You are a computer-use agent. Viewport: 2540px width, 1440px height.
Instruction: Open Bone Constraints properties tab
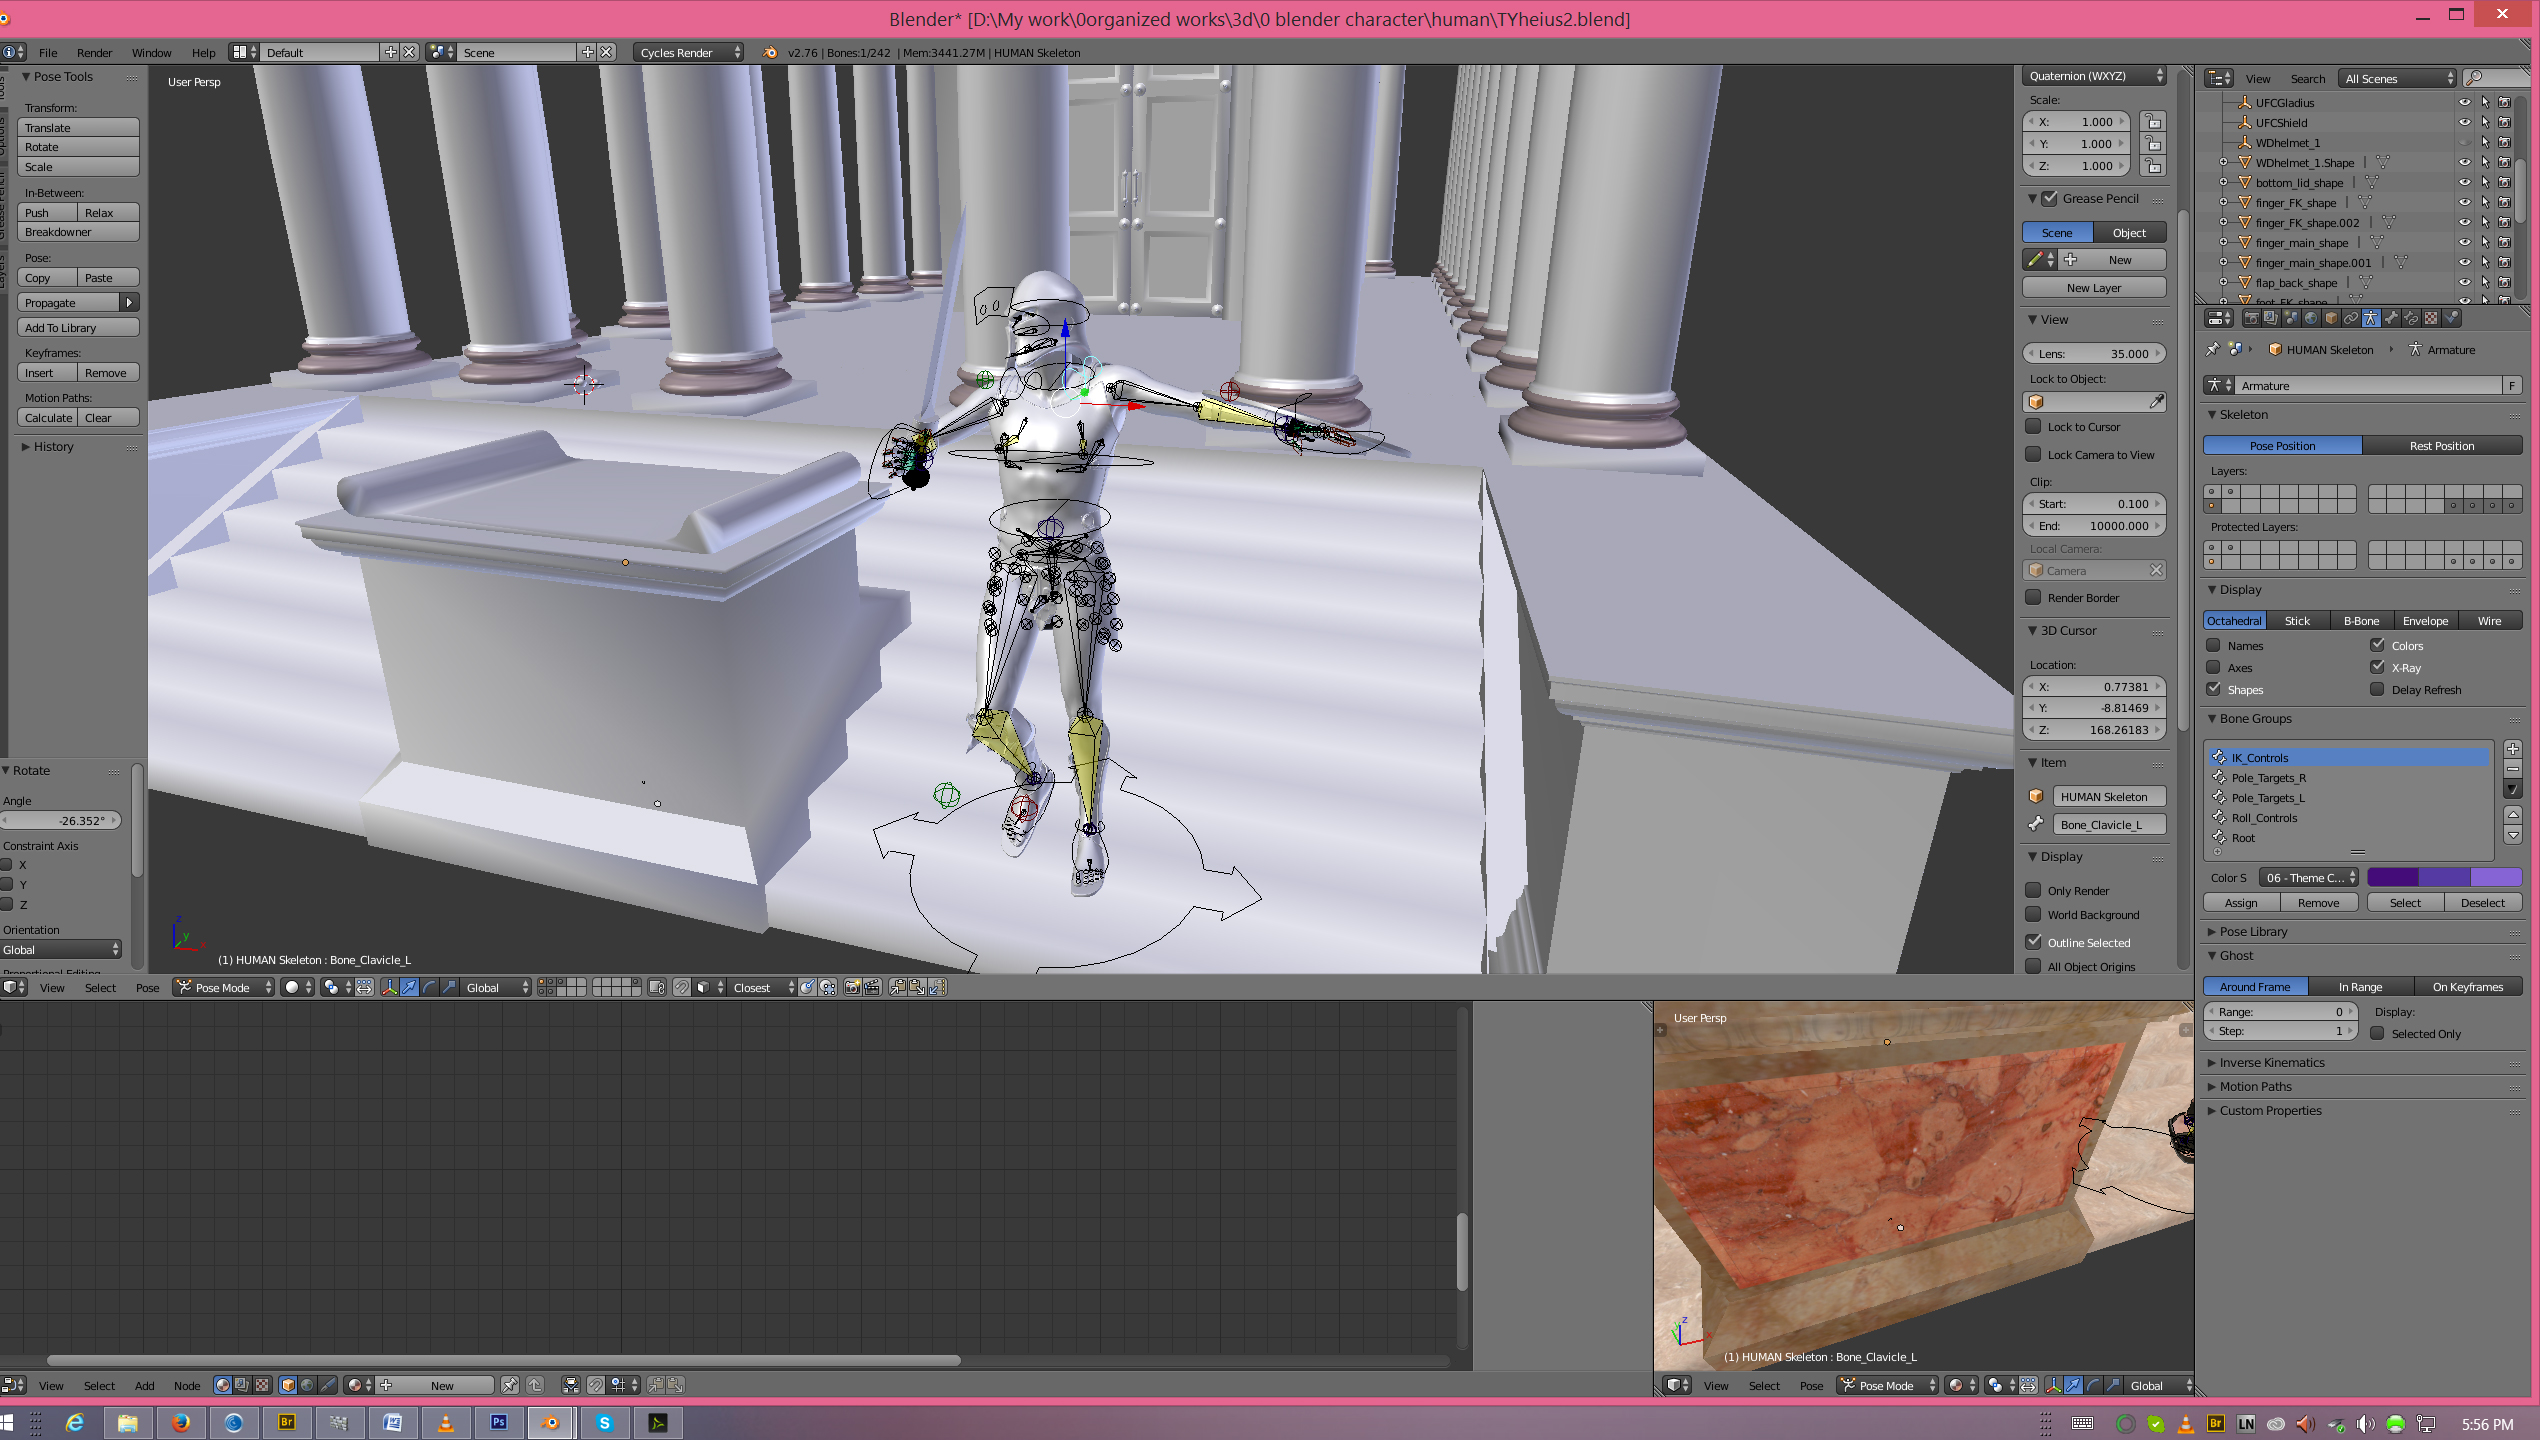click(x=2411, y=318)
